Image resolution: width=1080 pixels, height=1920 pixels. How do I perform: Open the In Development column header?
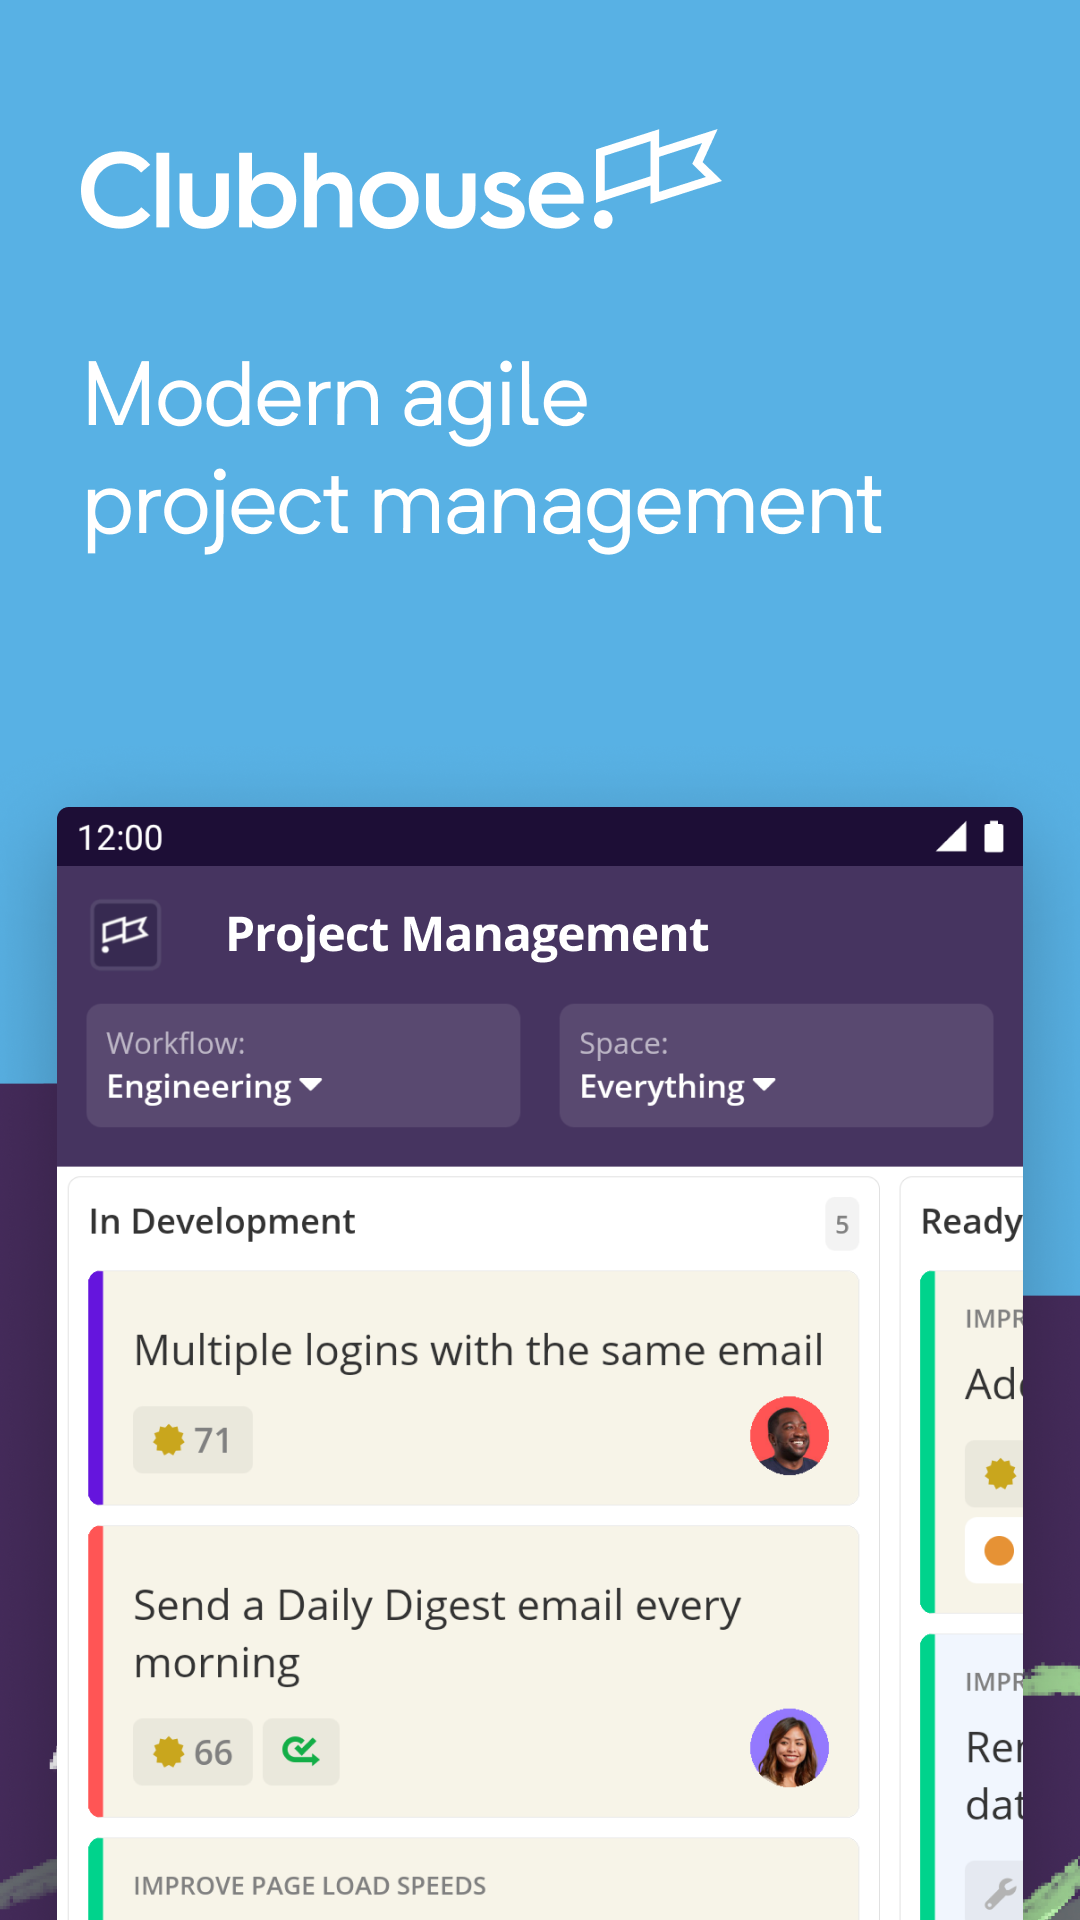pos(222,1222)
